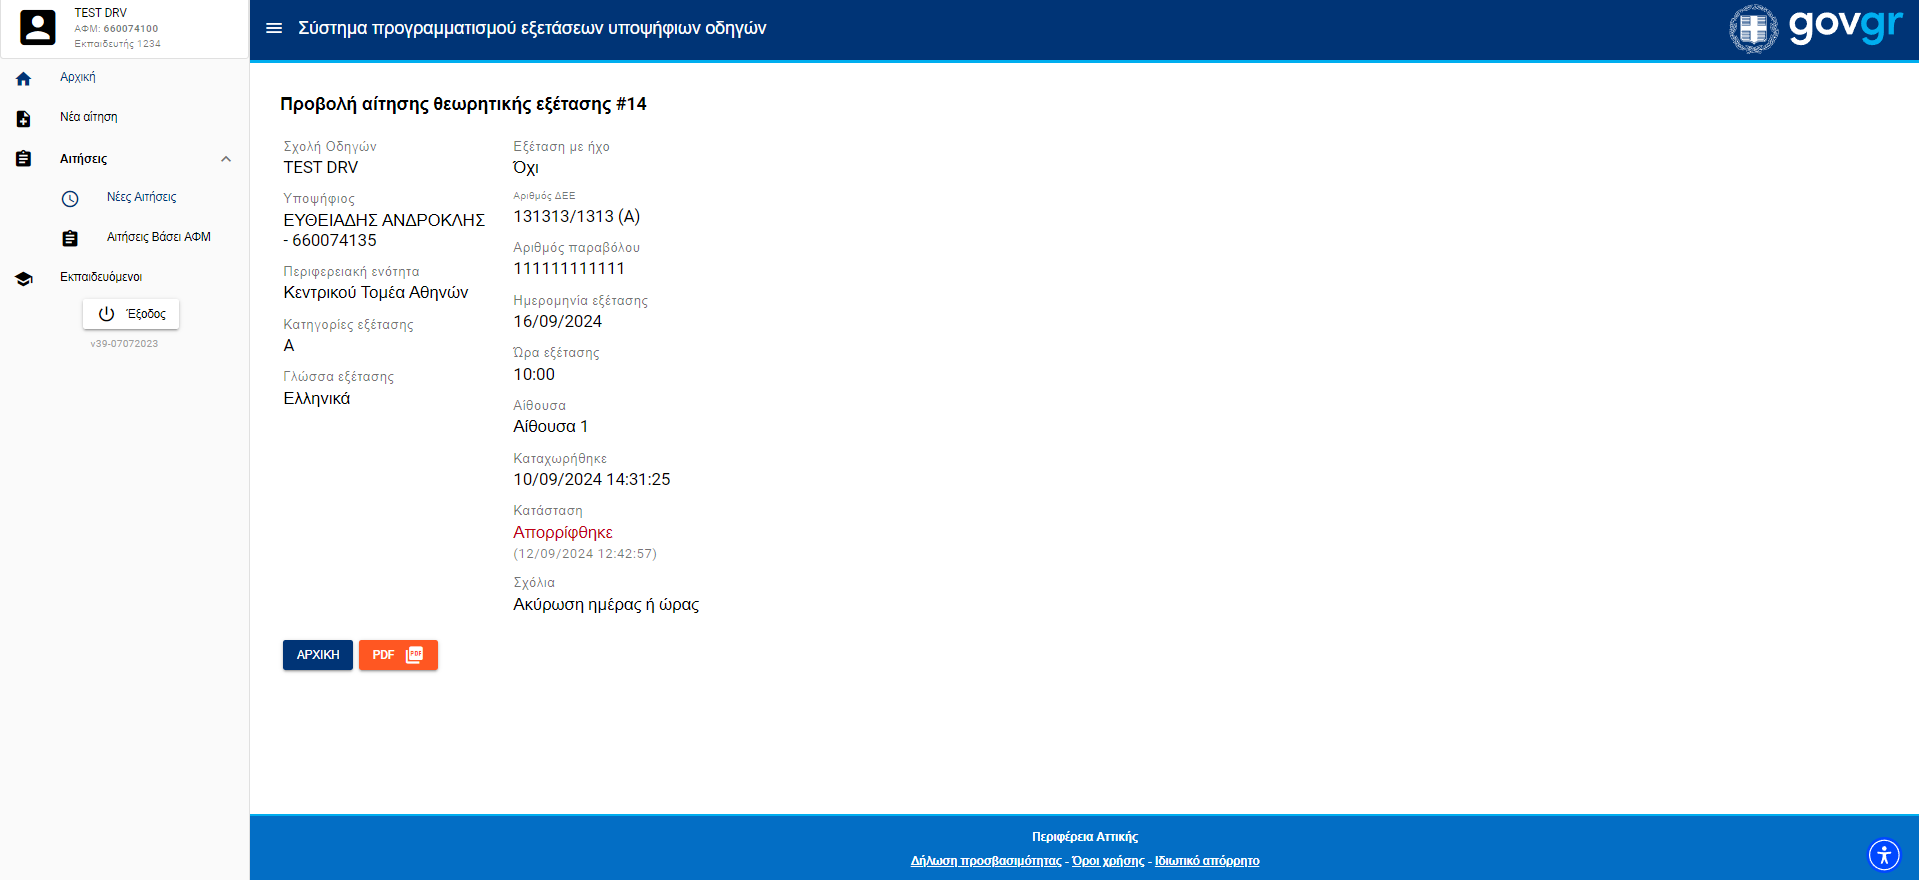The image size is (1919, 880).
Task: Log out using the Έξοδος button
Action: click(131, 314)
